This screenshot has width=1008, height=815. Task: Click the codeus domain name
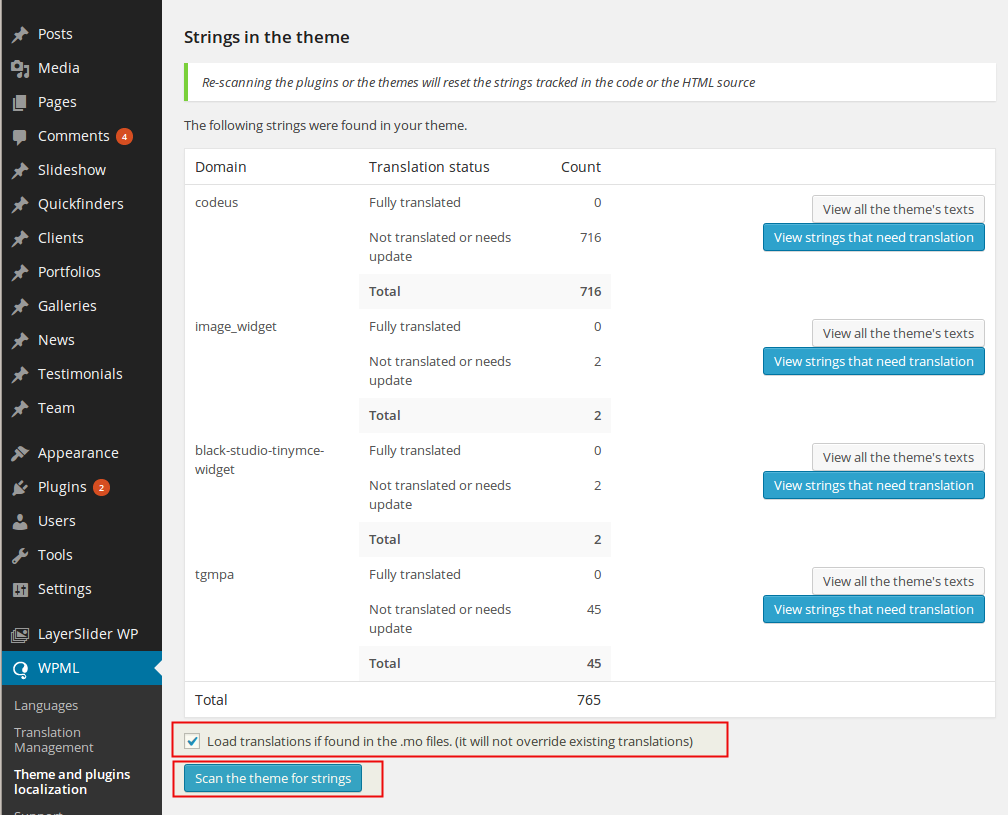(x=217, y=202)
